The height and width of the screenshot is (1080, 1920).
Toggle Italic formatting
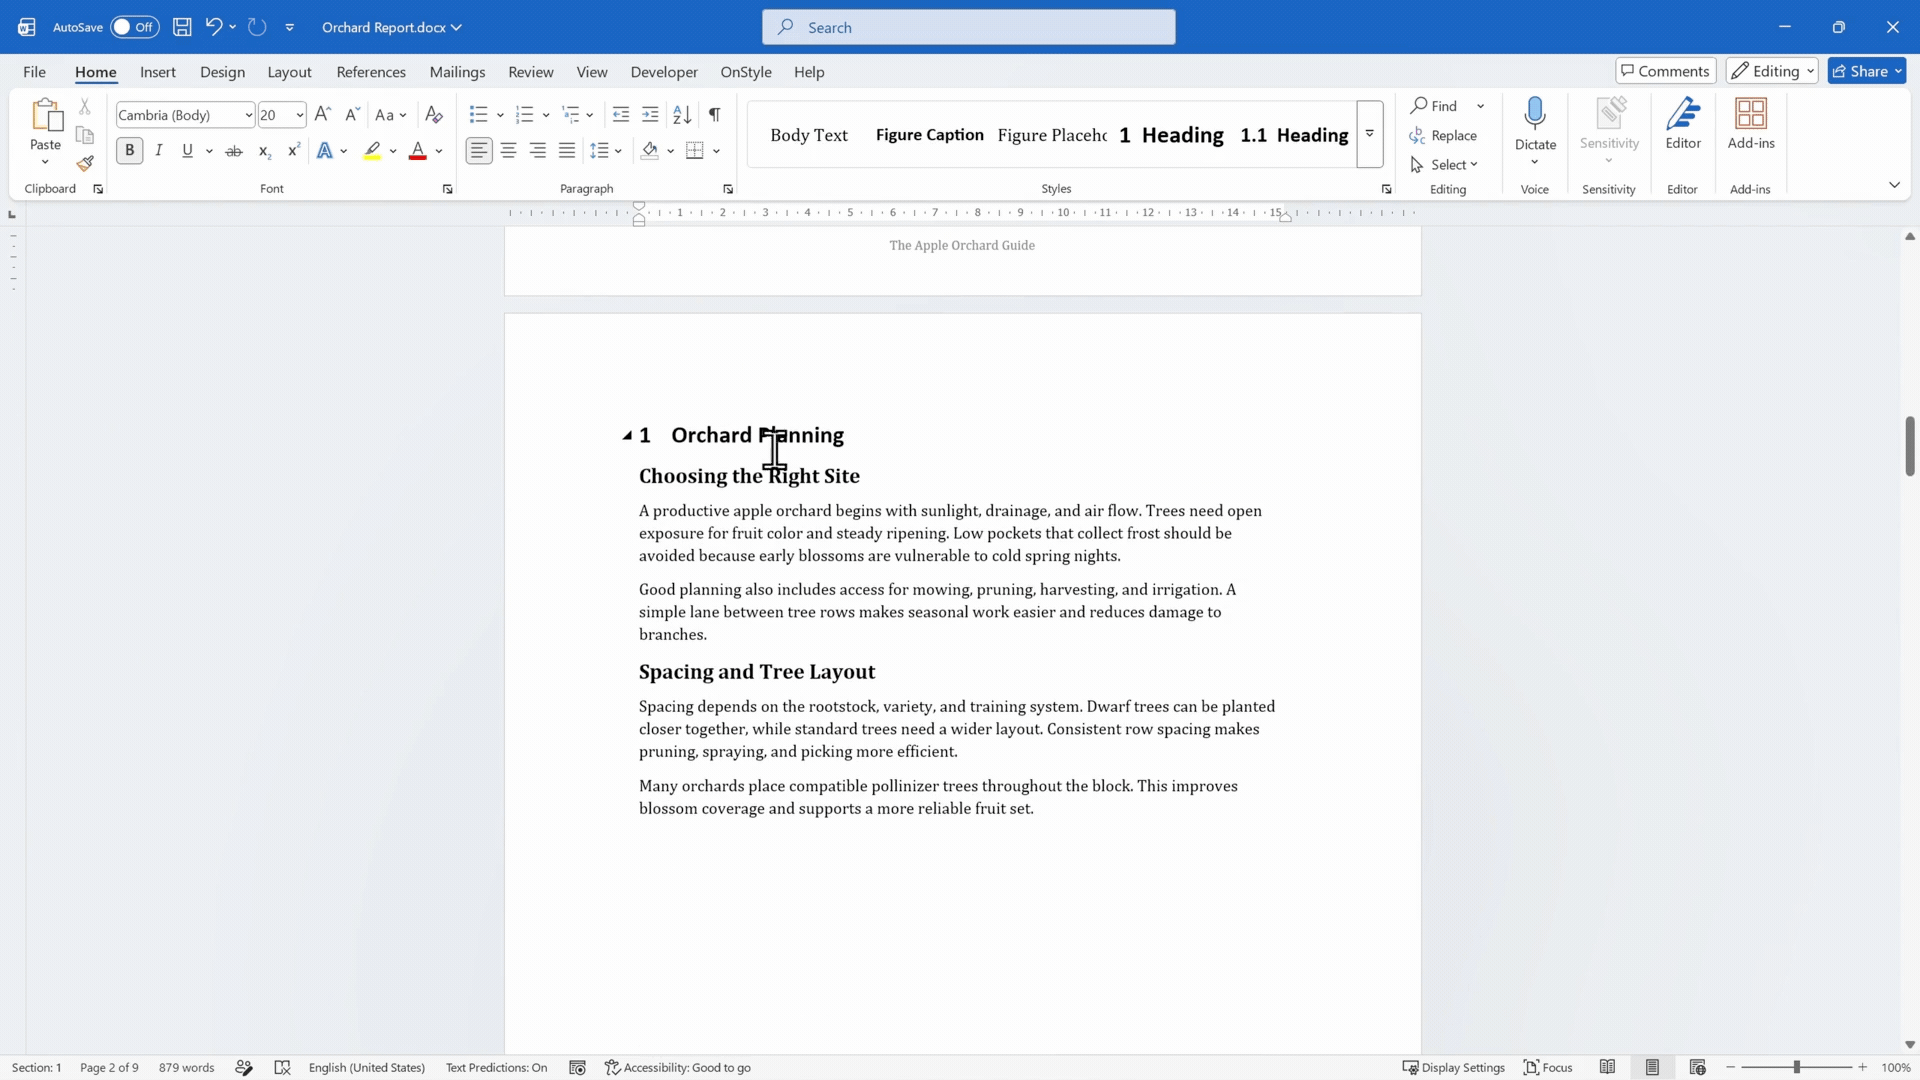coord(158,151)
